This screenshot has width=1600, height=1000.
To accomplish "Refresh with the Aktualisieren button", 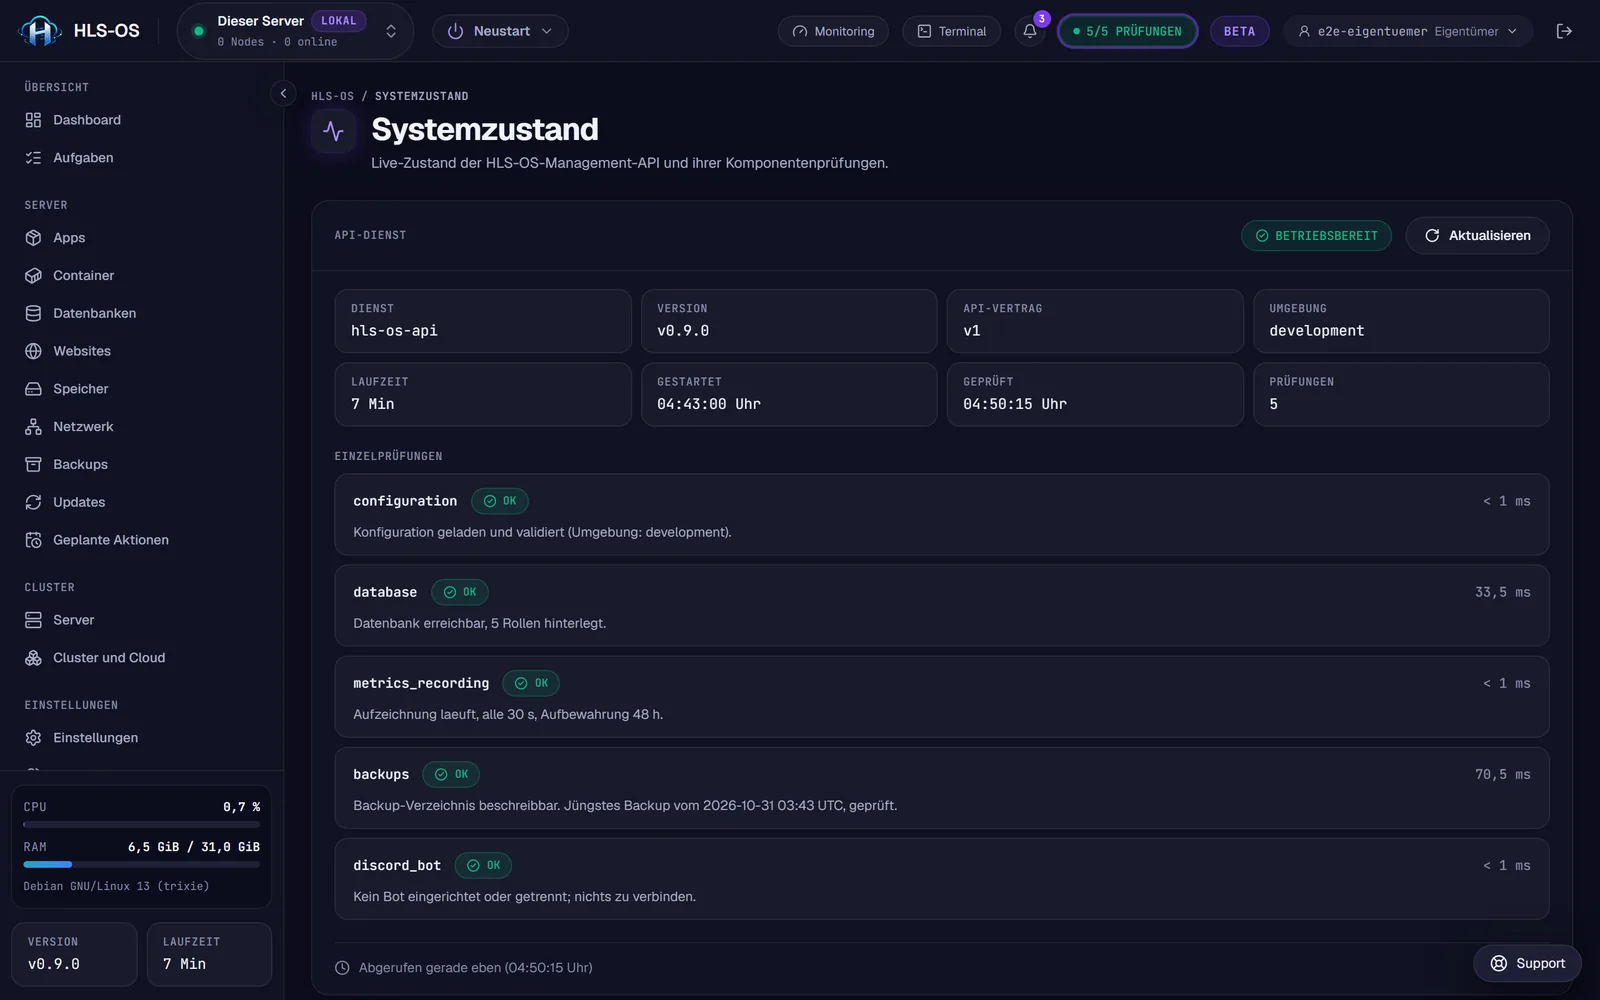I will 1477,235.
